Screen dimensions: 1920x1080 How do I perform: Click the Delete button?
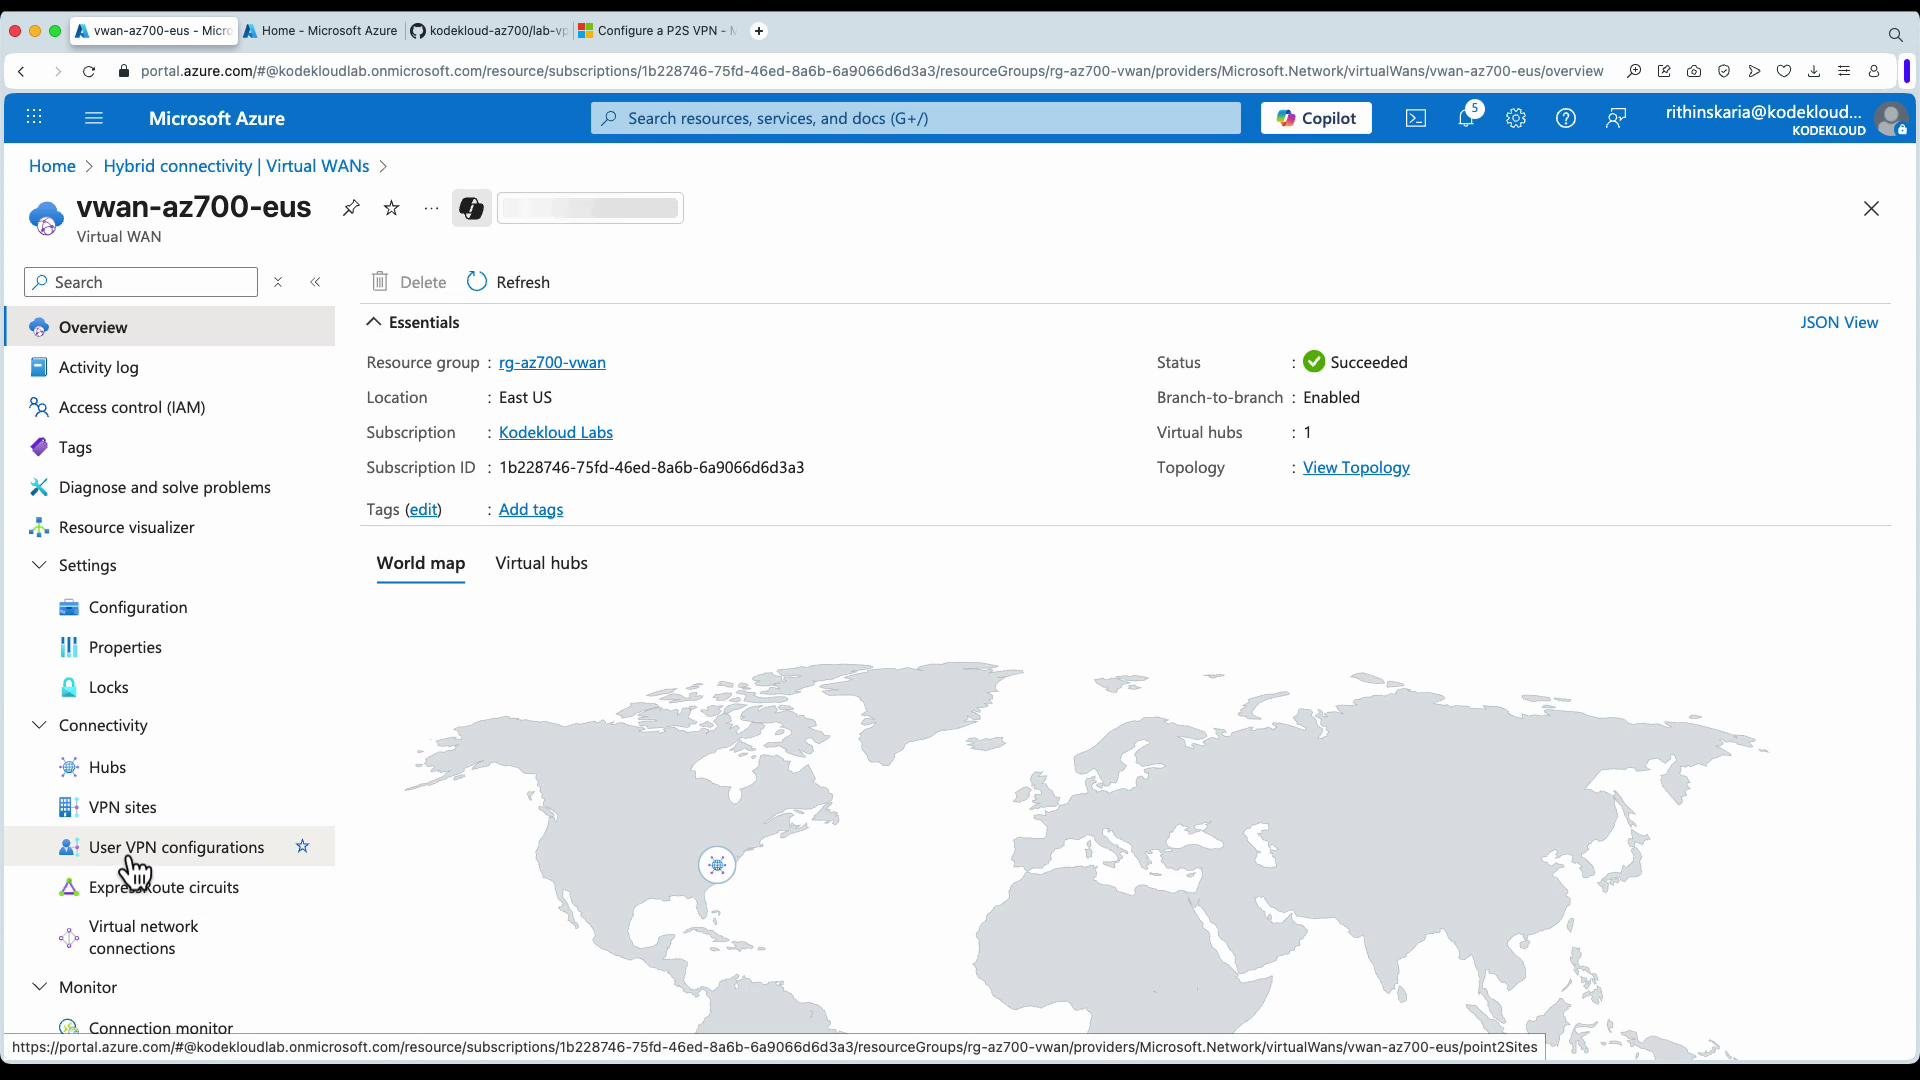click(x=409, y=282)
